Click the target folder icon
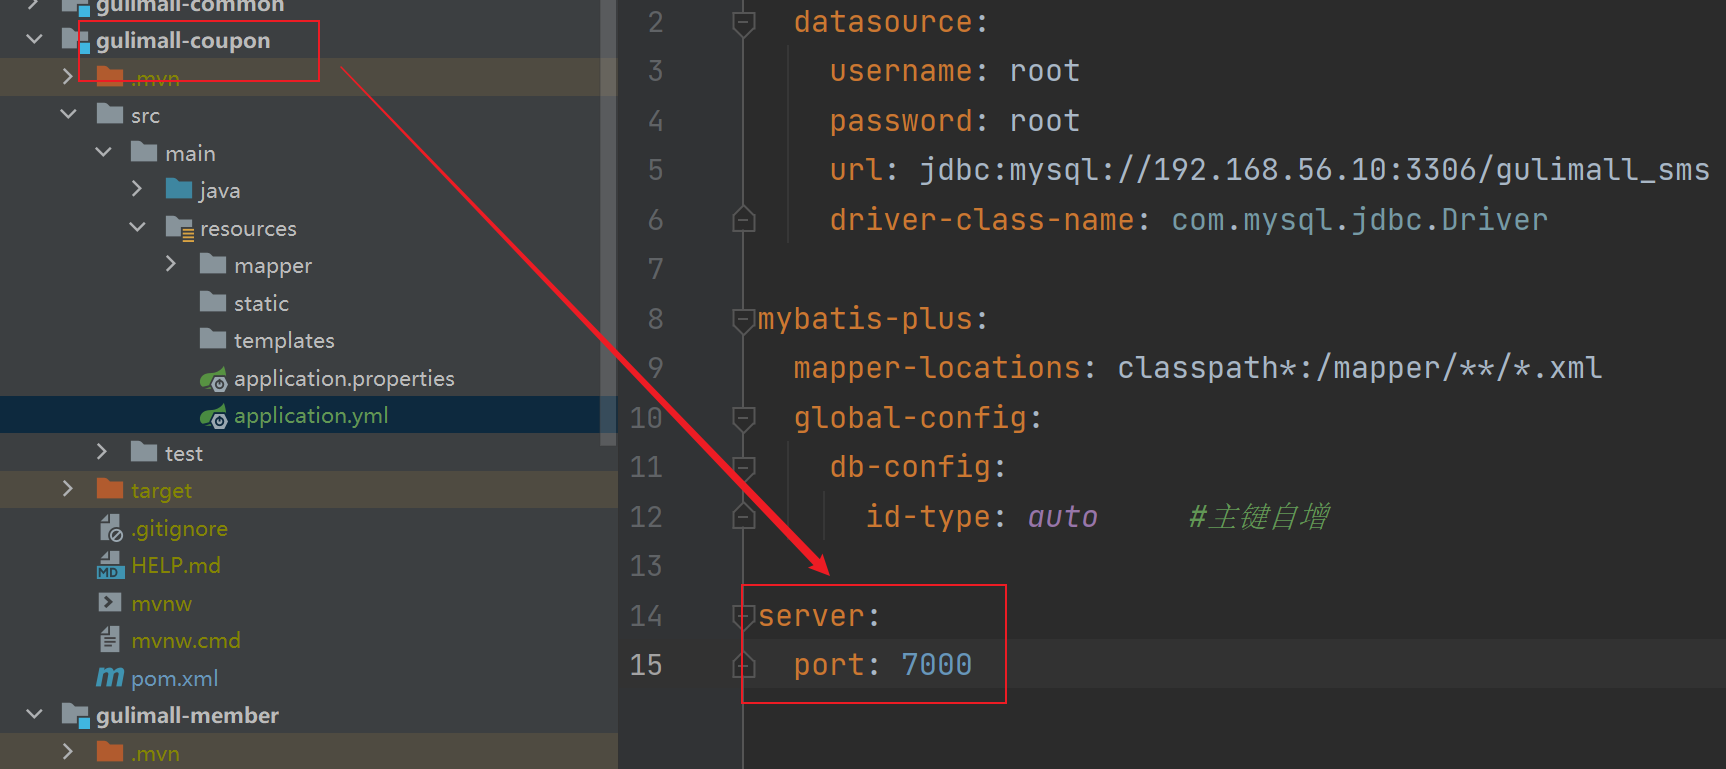1726x769 pixels. [110, 489]
